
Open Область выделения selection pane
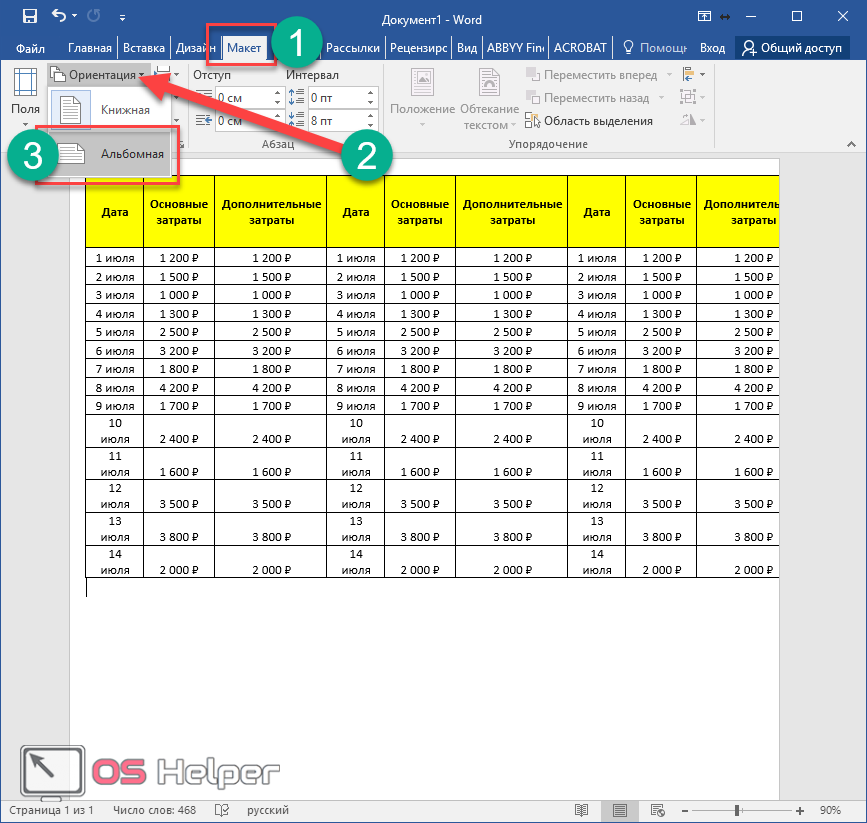[588, 121]
